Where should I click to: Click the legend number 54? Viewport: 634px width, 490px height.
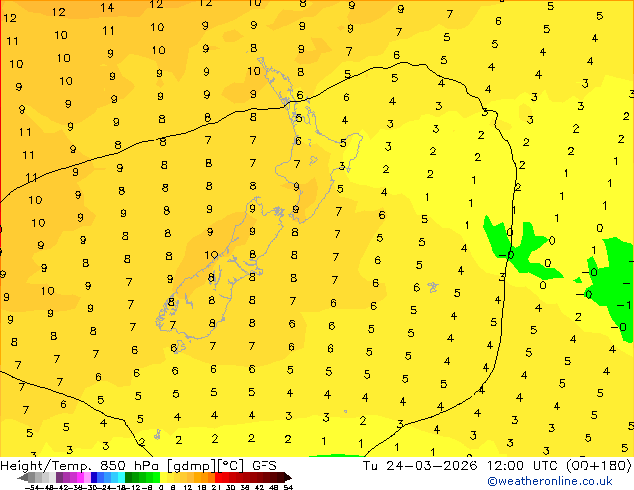288,487
